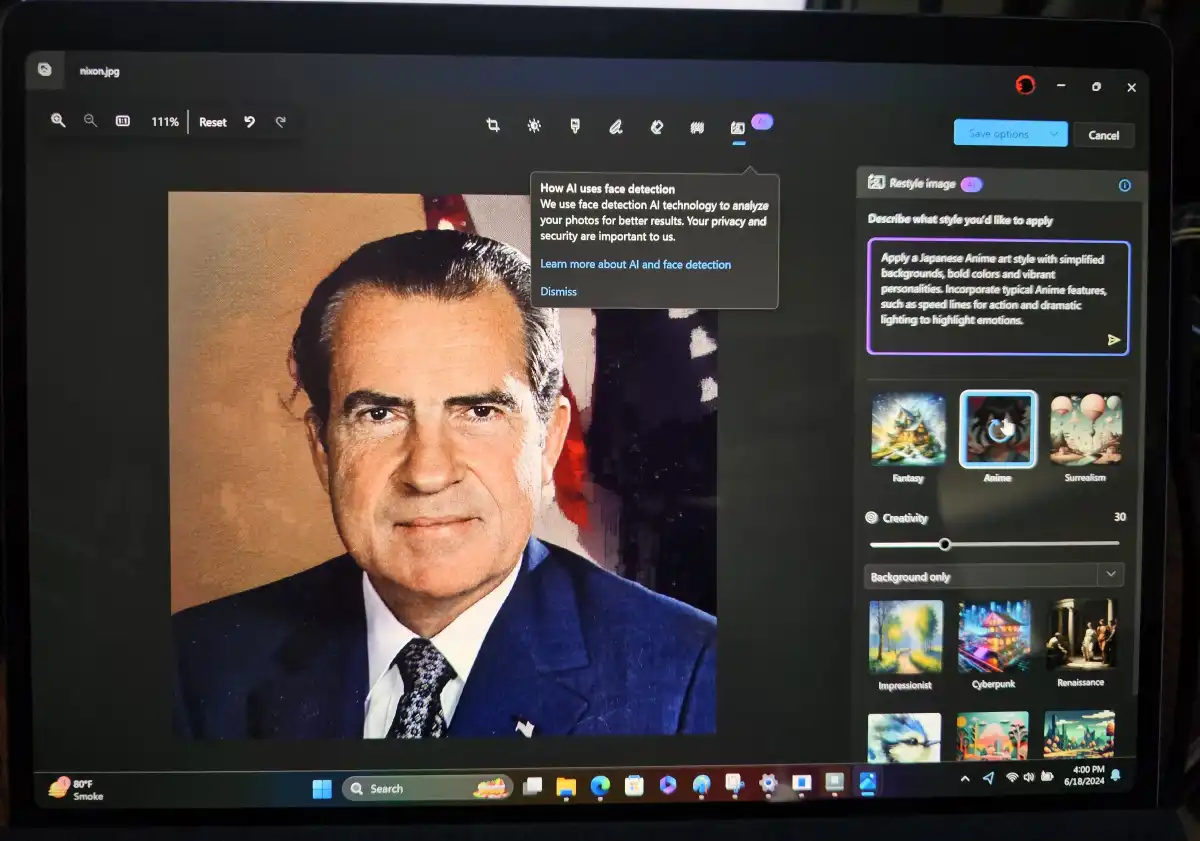Click the info icon in the Restyle image header
The height and width of the screenshot is (841, 1200).
click(1124, 185)
